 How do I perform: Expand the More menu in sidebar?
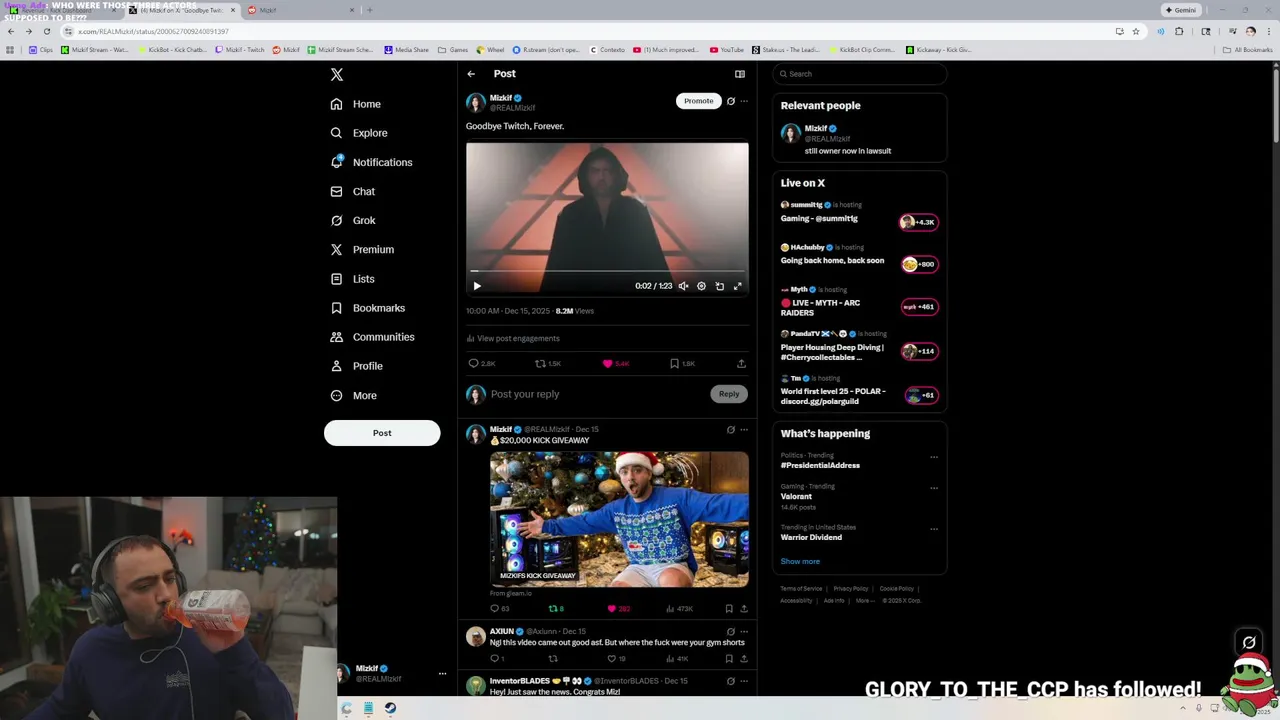354,395
